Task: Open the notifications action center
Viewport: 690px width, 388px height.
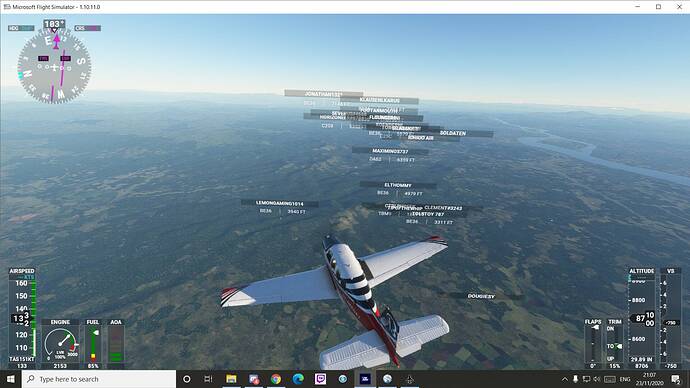Action: coord(675,379)
